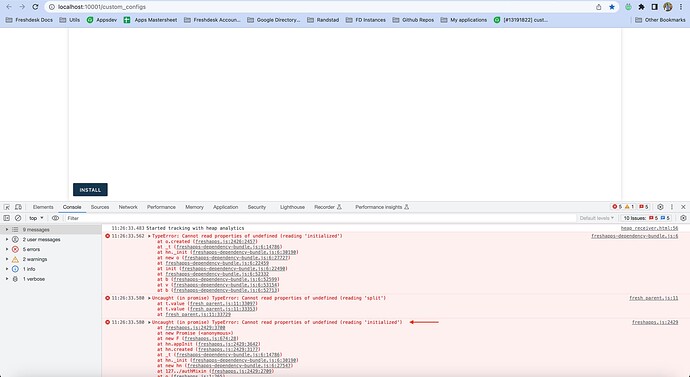This screenshot has width=690, height=377.
Task: Open the Lighthouse tab
Action: (292, 207)
